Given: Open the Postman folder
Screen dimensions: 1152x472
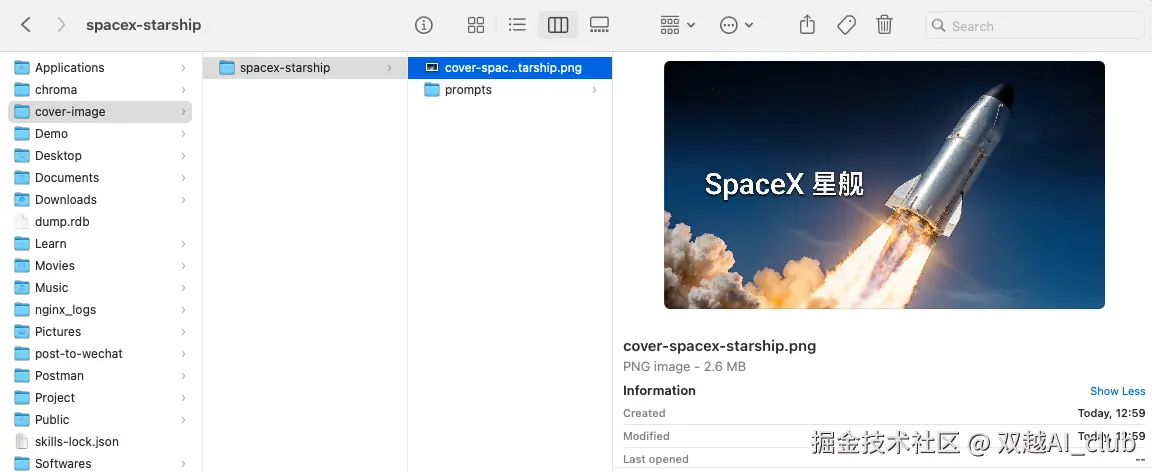Looking at the screenshot, I should (100, 376).
